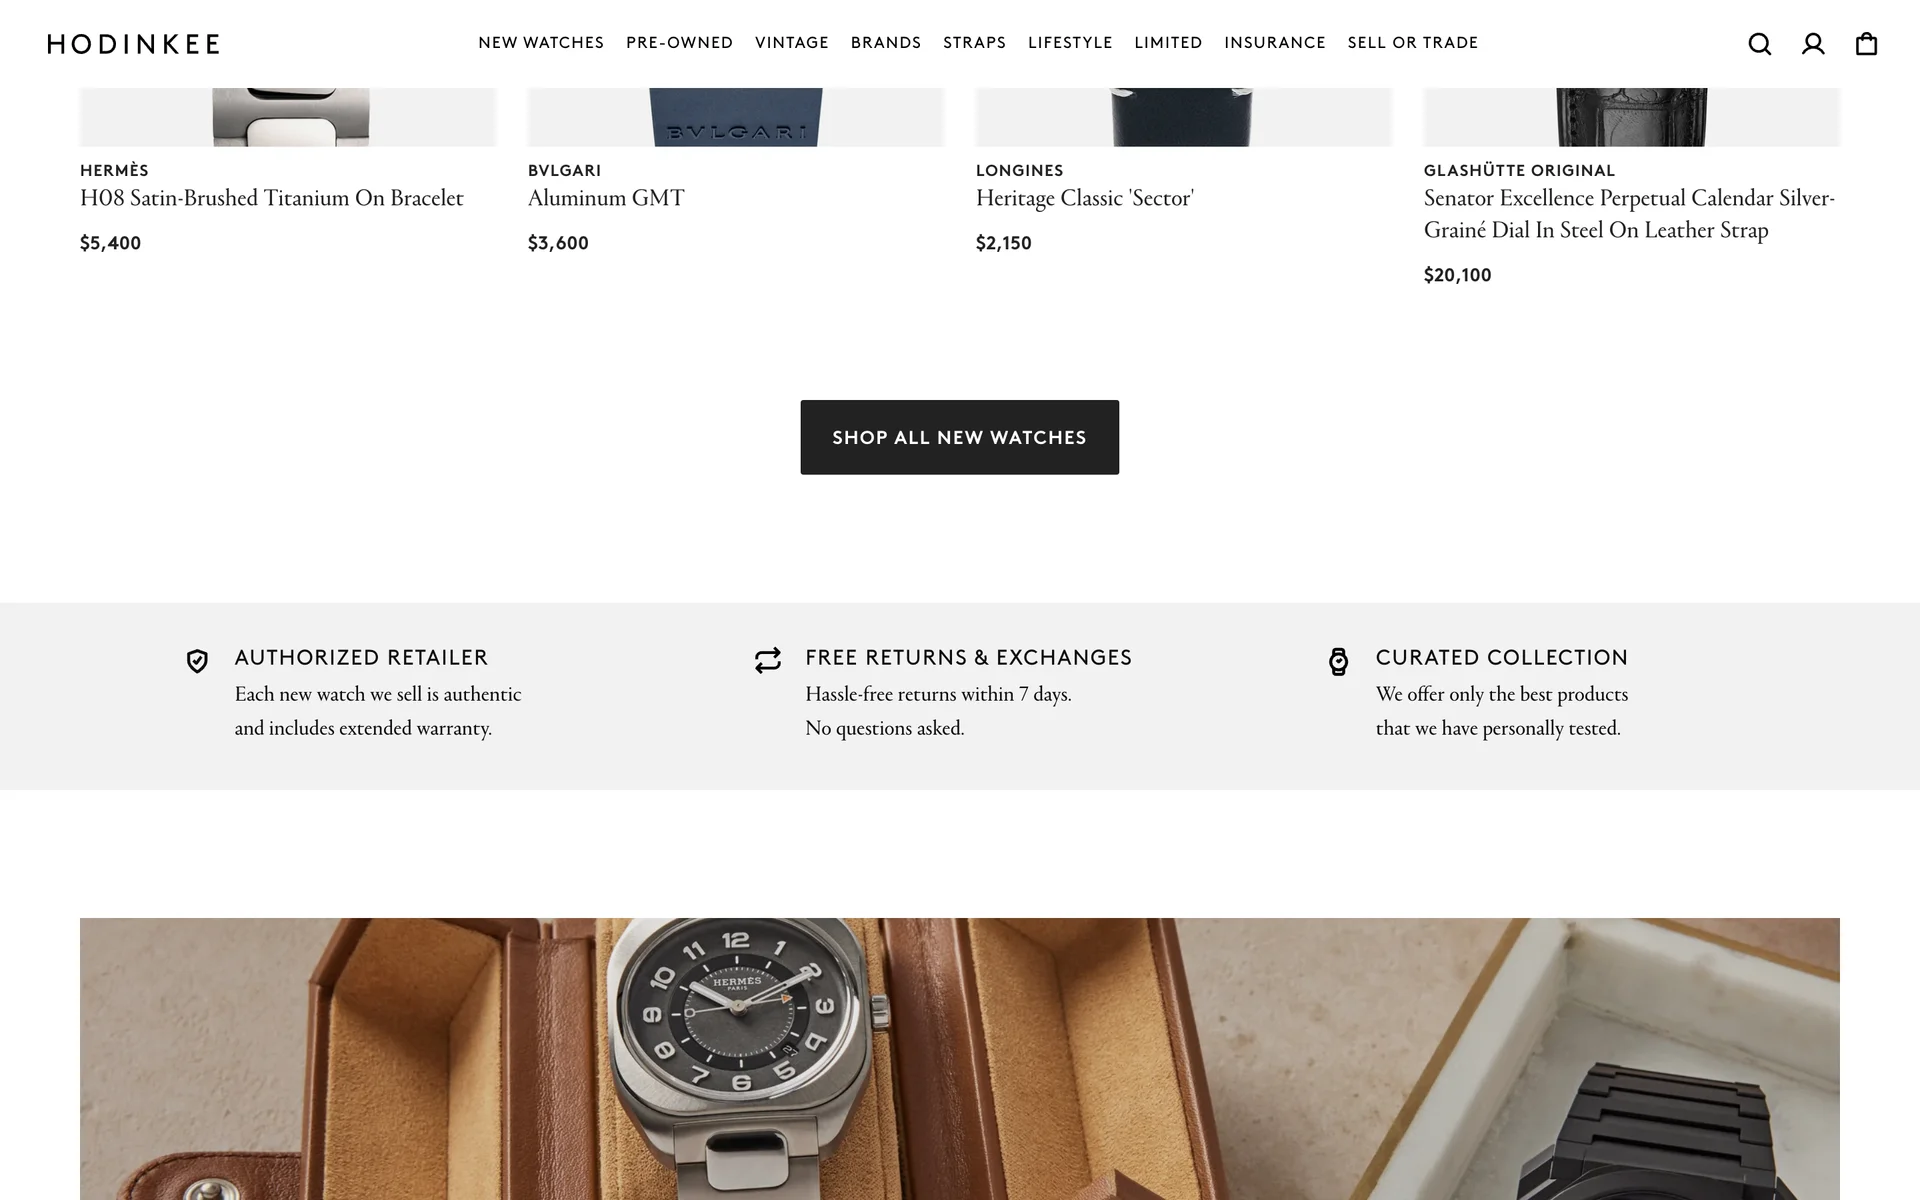The height and width of the screenshot is (1200, 1920).
Task: Expand the Brands menu
Action: click(885, 43)
